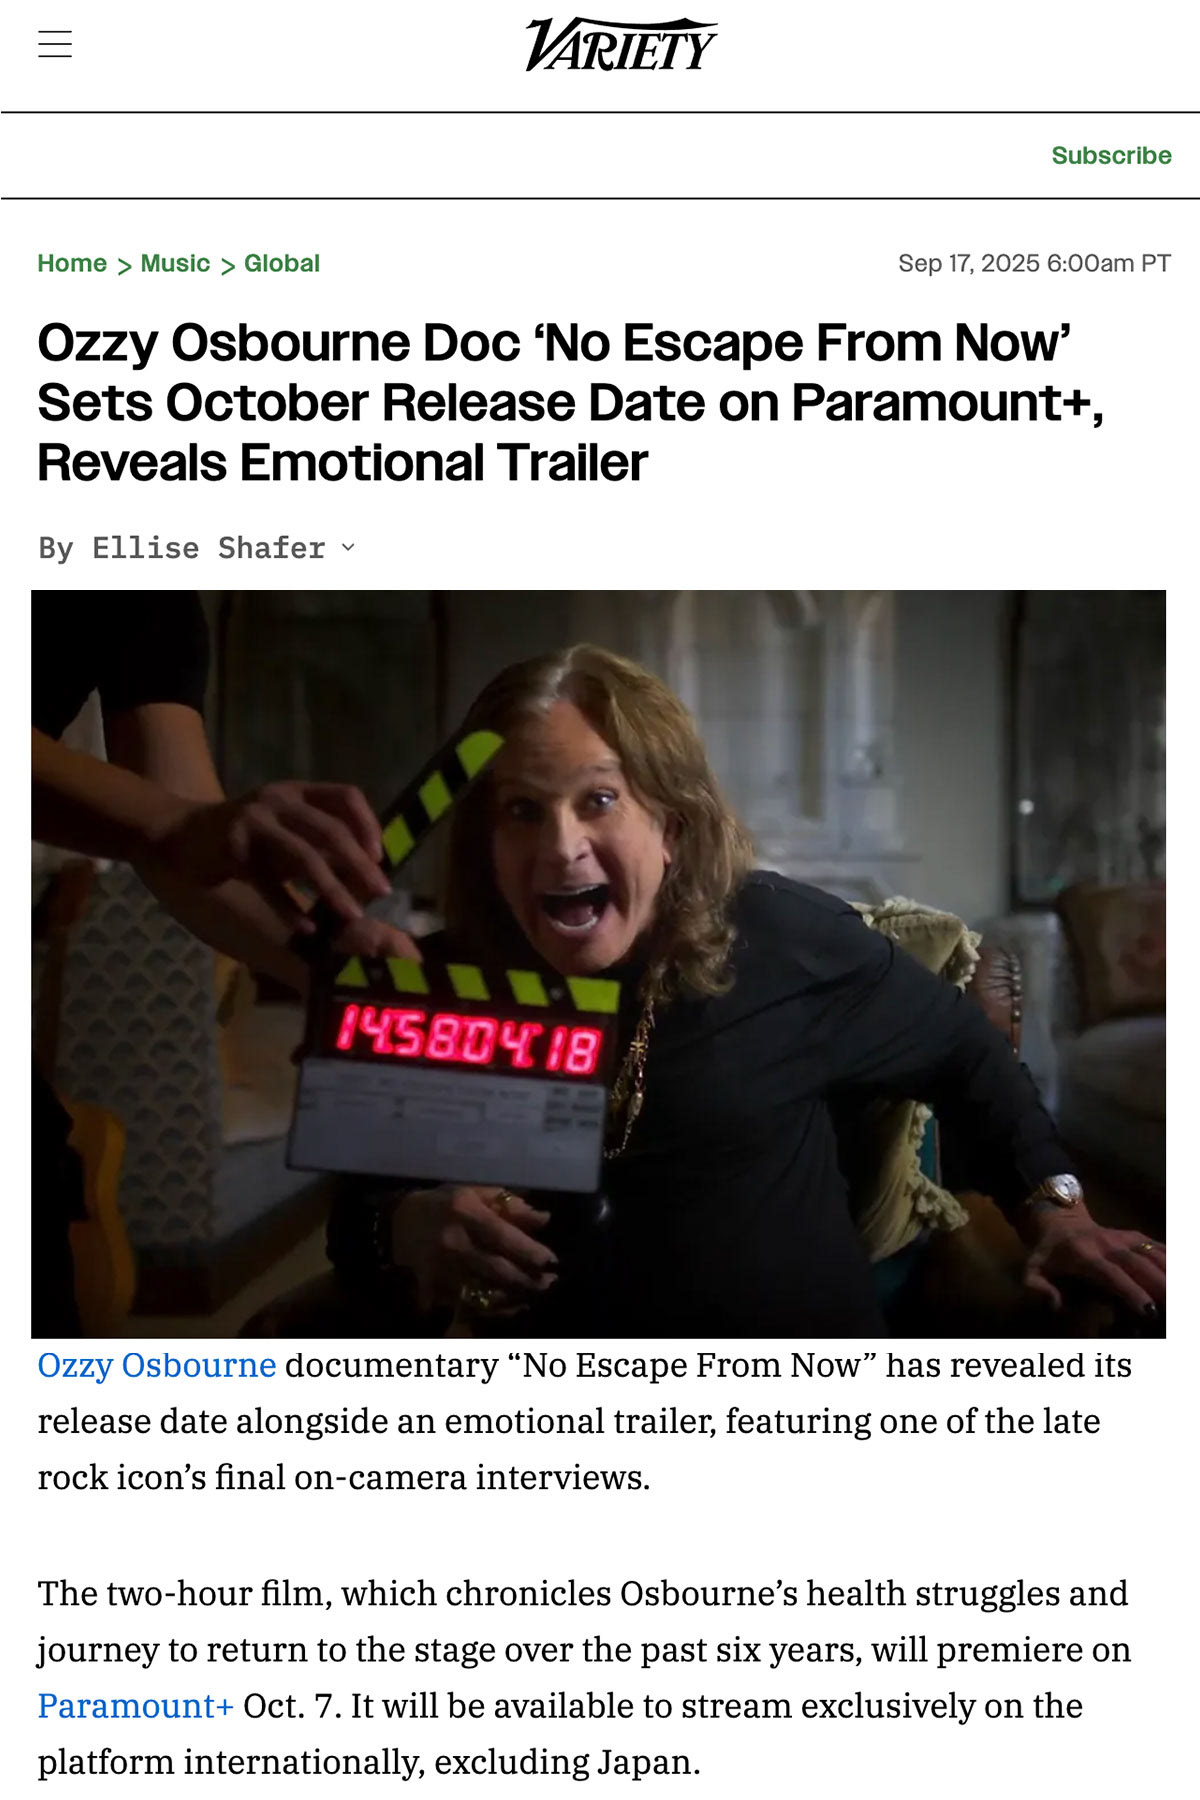1200x1800 pixels.
Task: Click the Variety logo
Action: [621, 45]
